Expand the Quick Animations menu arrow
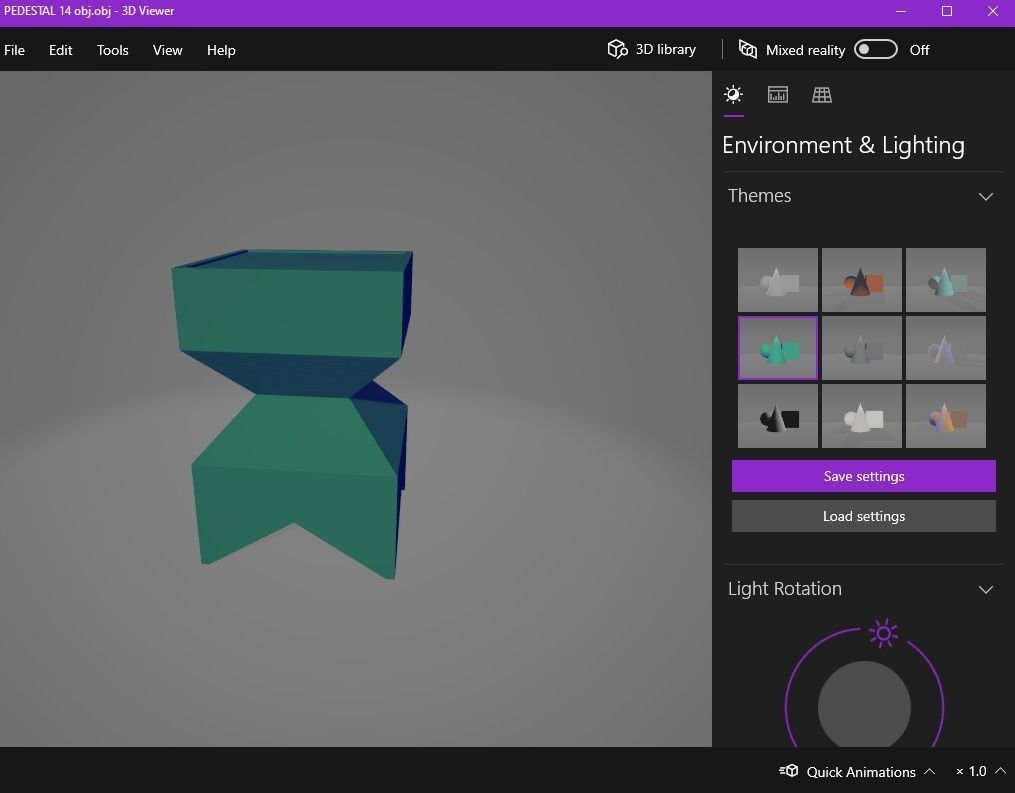 pos(930,771)
